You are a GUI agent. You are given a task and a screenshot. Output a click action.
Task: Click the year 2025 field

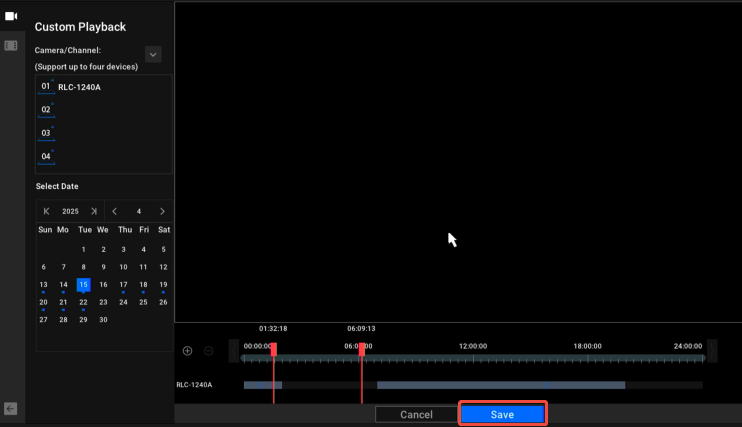[70, 211]
